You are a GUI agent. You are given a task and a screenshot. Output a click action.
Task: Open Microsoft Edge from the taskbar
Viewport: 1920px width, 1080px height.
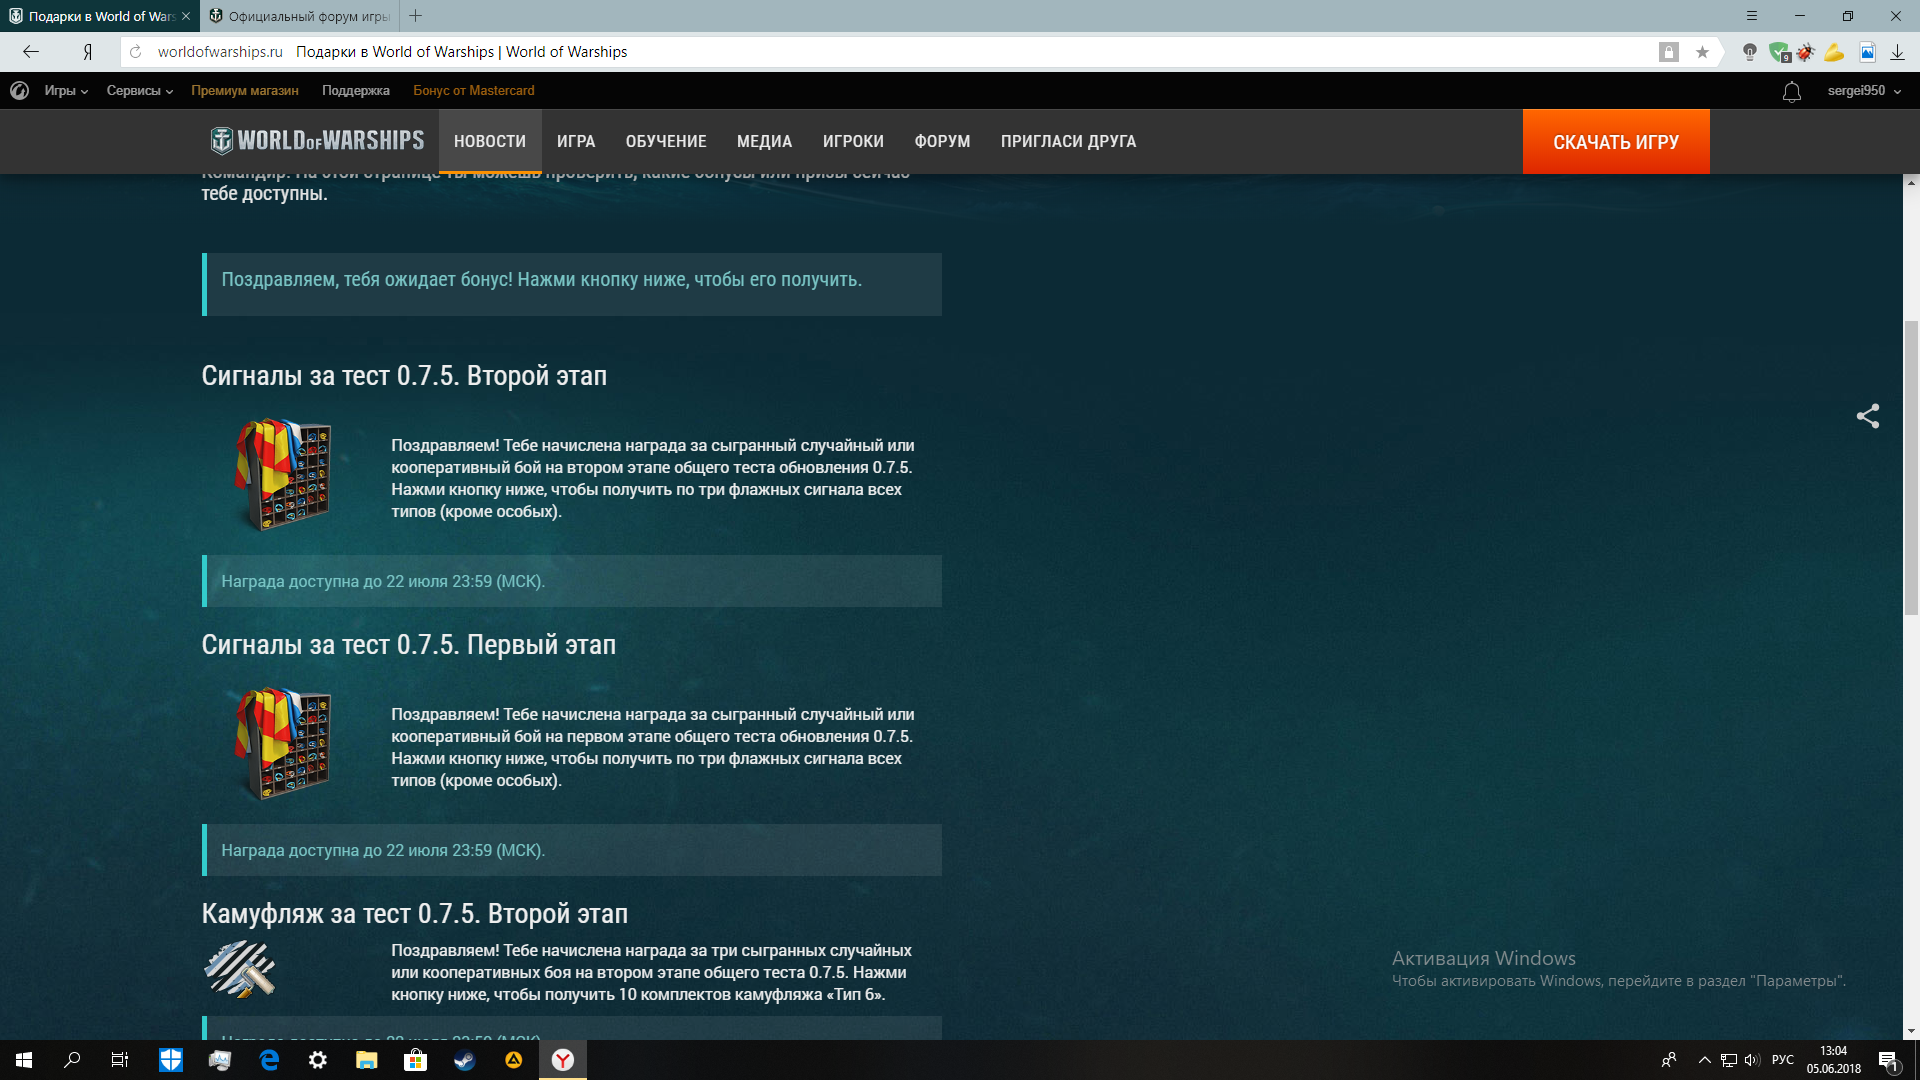[269, 1060]
